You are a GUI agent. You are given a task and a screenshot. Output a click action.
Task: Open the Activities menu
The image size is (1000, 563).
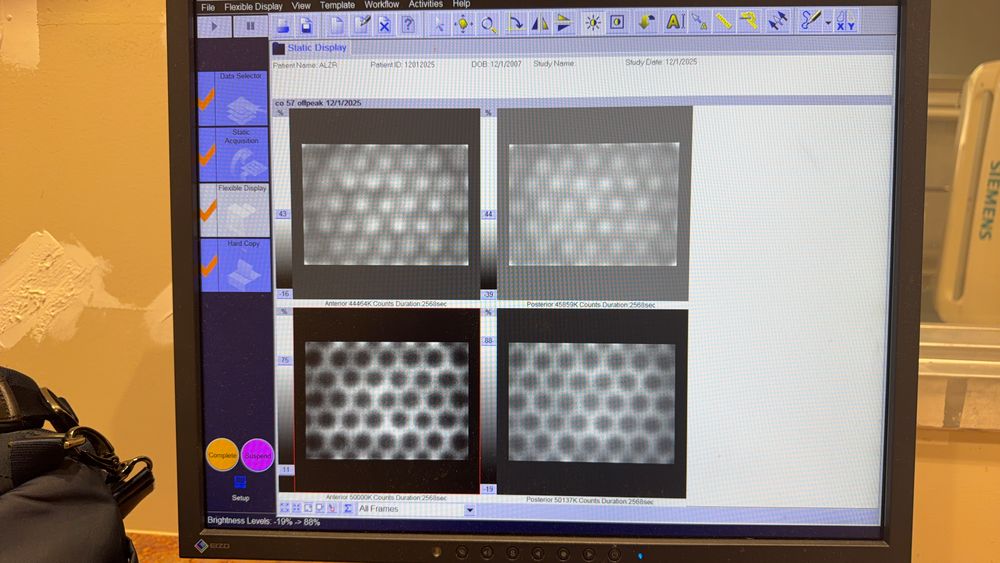coord(426,4)
